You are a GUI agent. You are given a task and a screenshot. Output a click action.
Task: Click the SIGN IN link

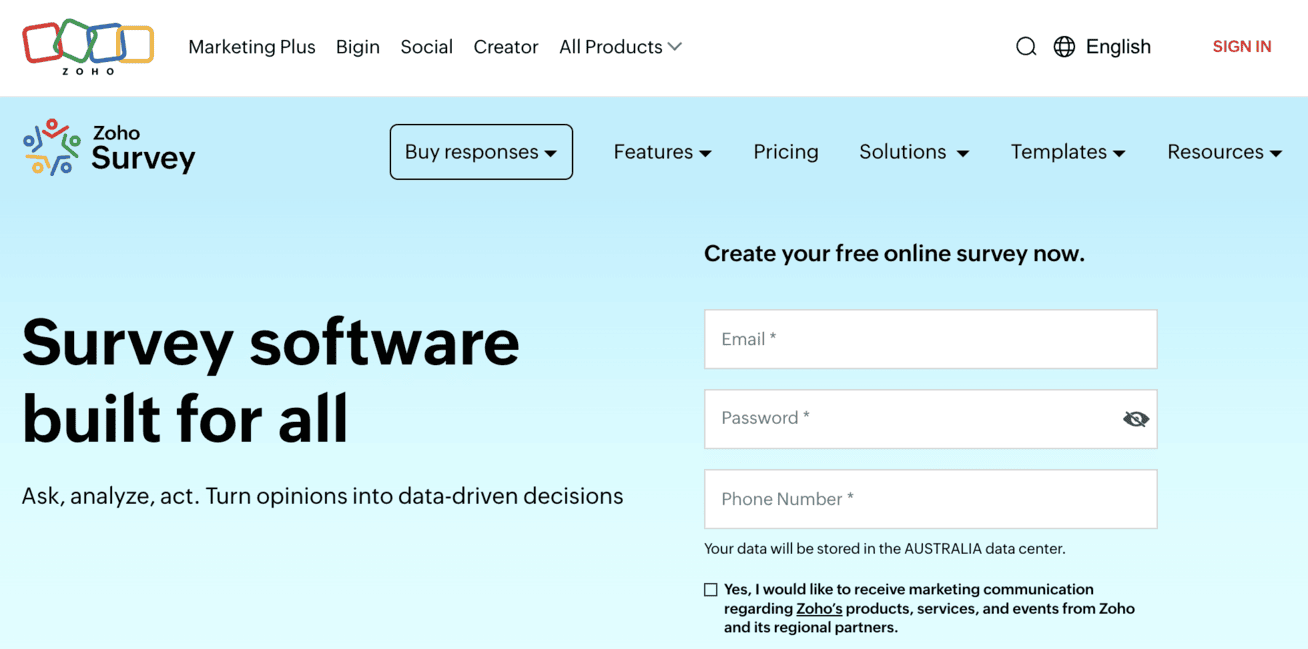tap(1242, 47)
